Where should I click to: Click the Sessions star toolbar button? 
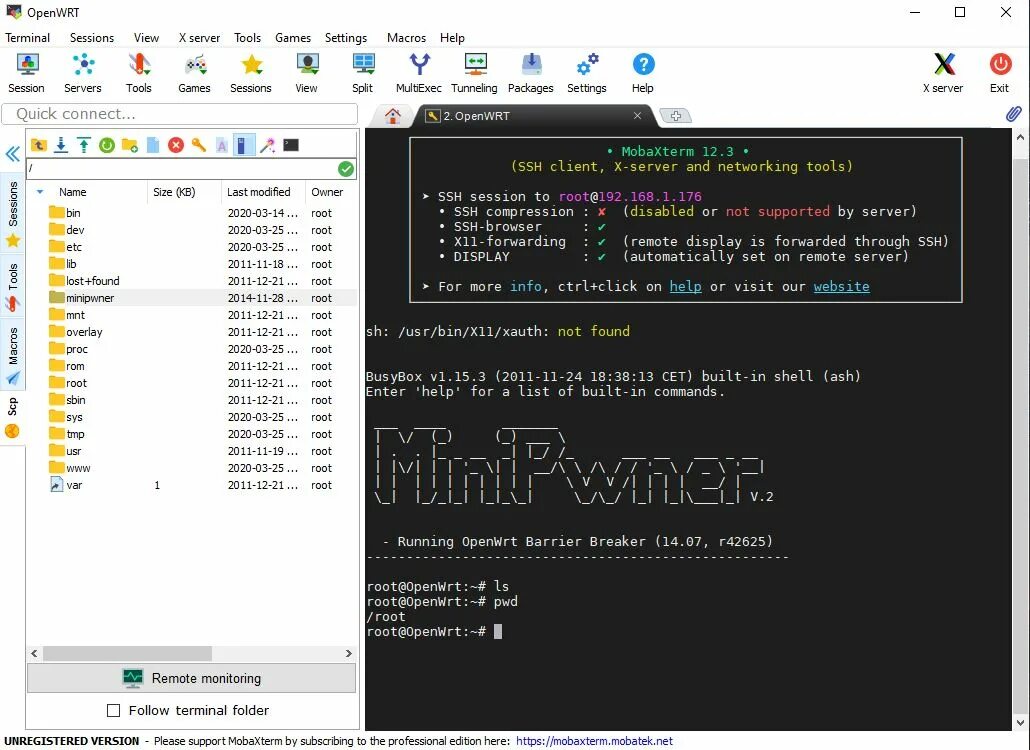[251, 74]
